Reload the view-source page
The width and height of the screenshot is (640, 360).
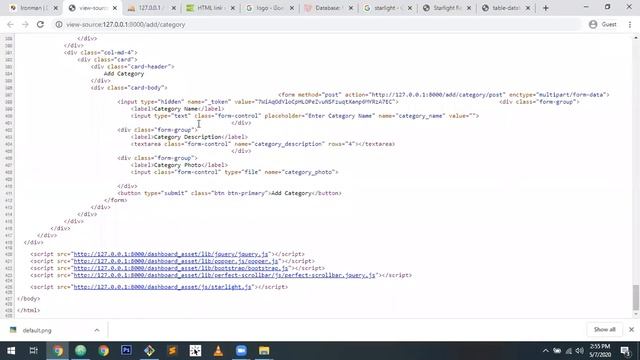click(x=40, y=24)
